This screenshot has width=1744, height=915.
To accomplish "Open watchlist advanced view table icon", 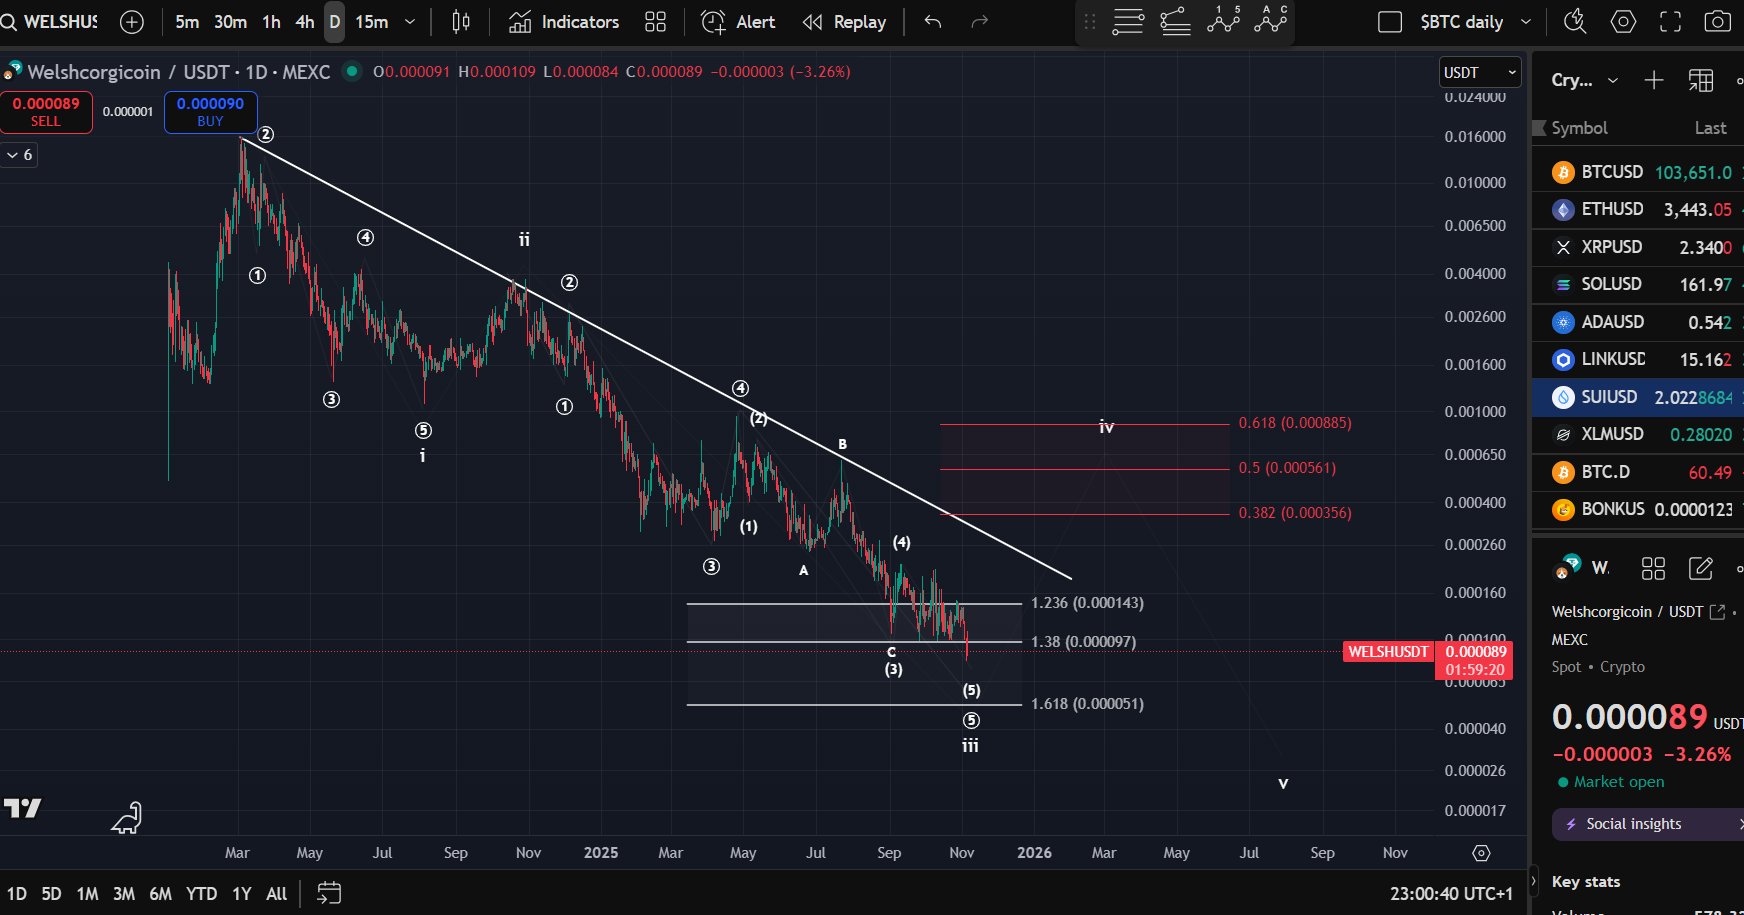I will (1701, 80).
